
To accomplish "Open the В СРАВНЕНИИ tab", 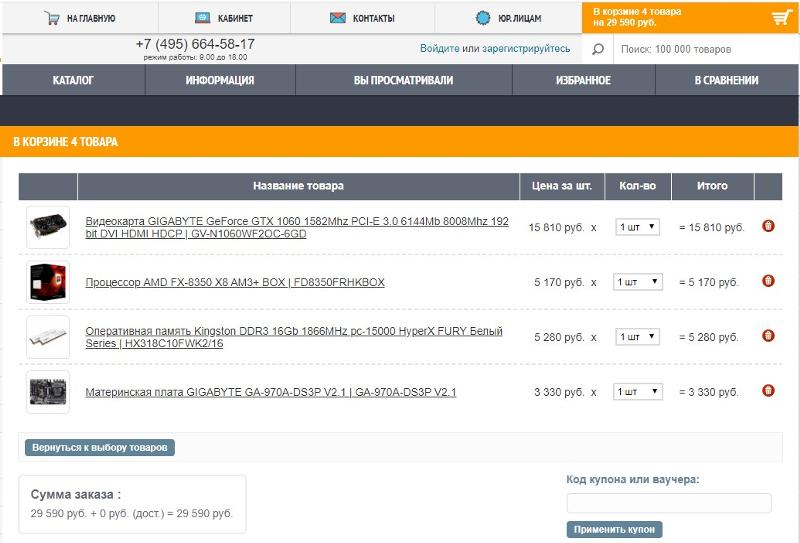I will click(x=727, y=80).
